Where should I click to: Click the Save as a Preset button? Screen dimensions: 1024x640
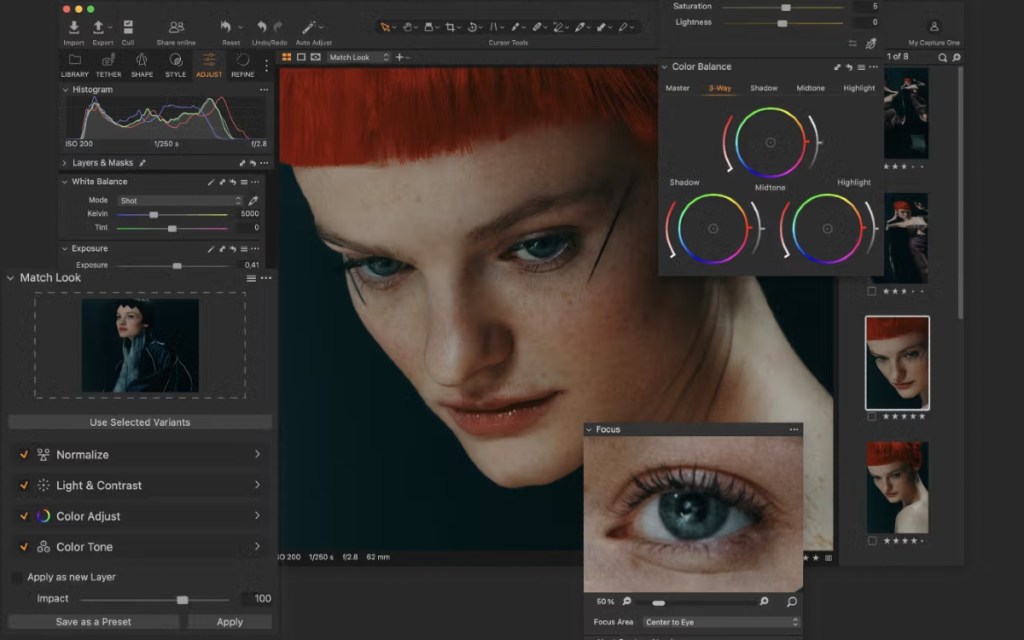tap(93, 621)
